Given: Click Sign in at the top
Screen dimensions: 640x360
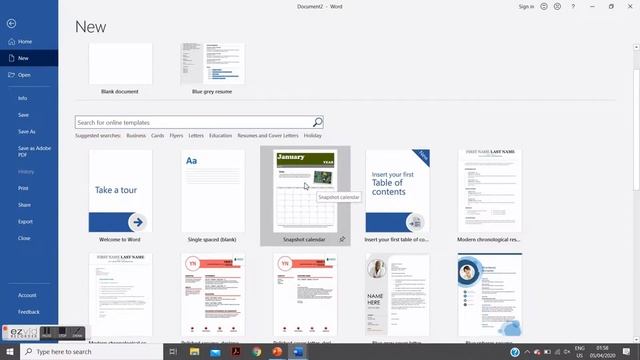Looking at the screenshot, I should (526, 7).
